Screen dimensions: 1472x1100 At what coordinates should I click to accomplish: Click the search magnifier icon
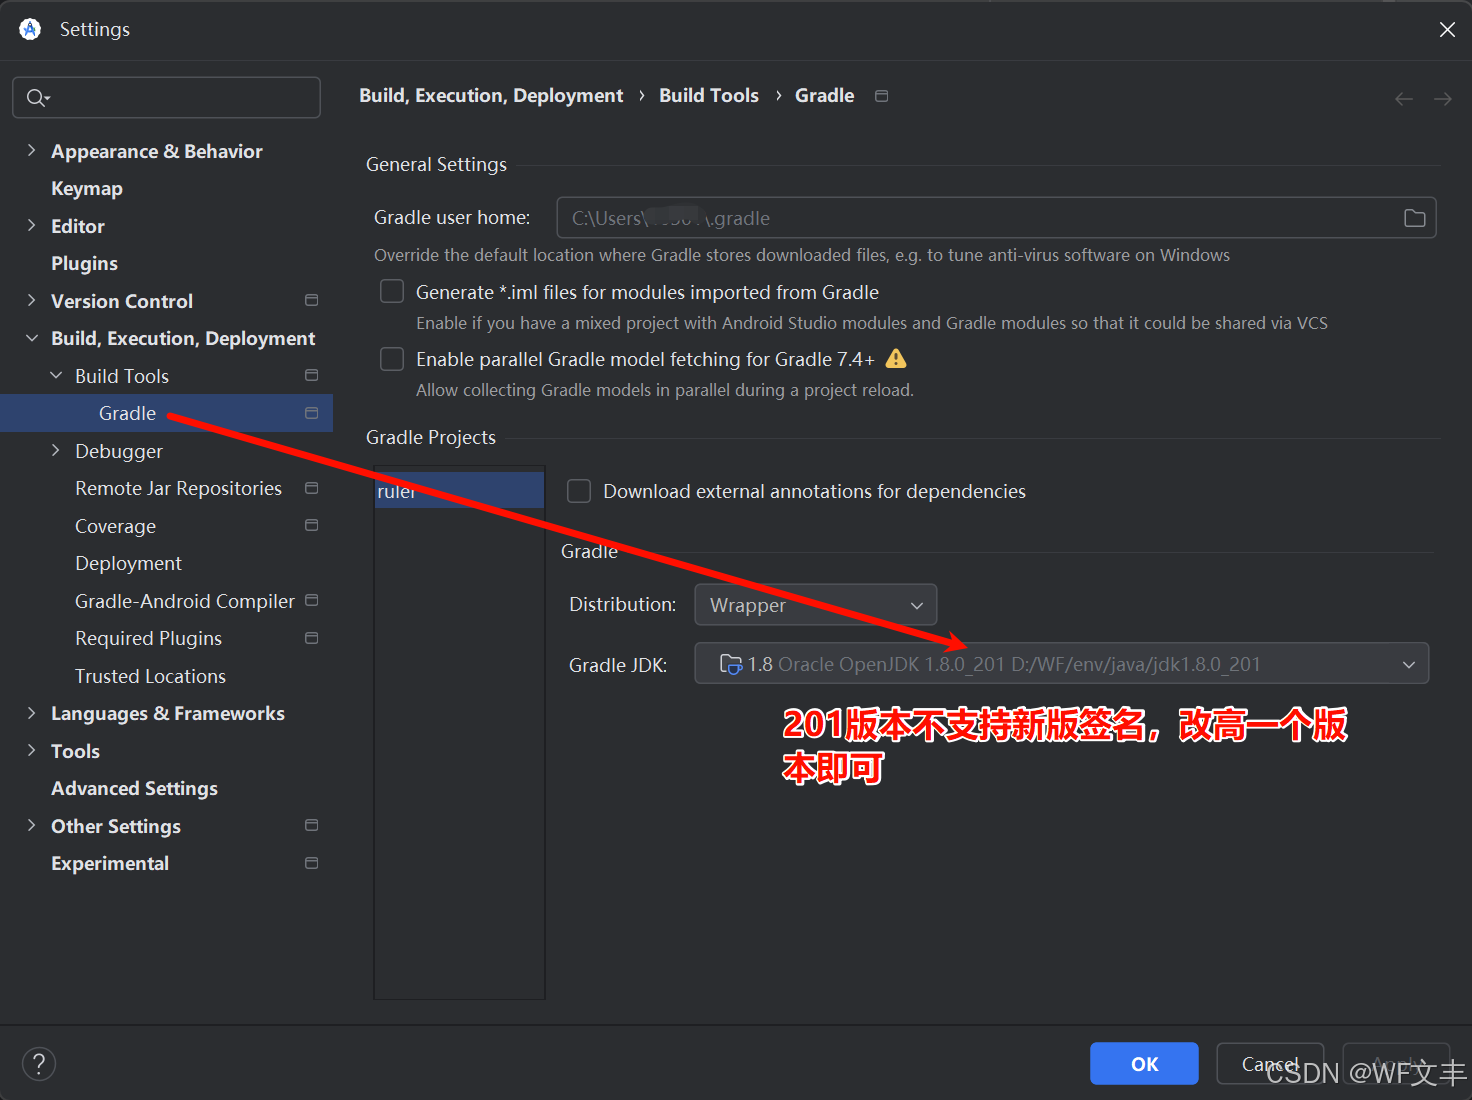37,98
